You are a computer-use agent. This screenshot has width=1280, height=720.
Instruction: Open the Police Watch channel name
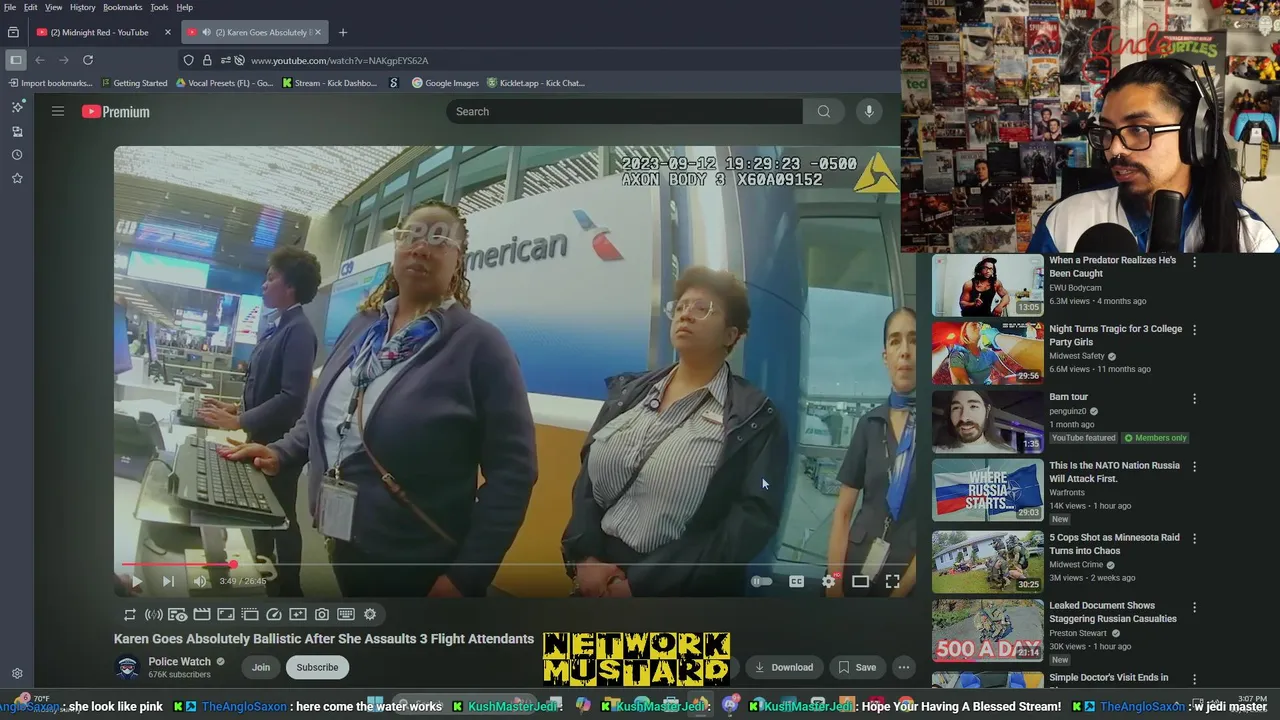click(180, 661)
